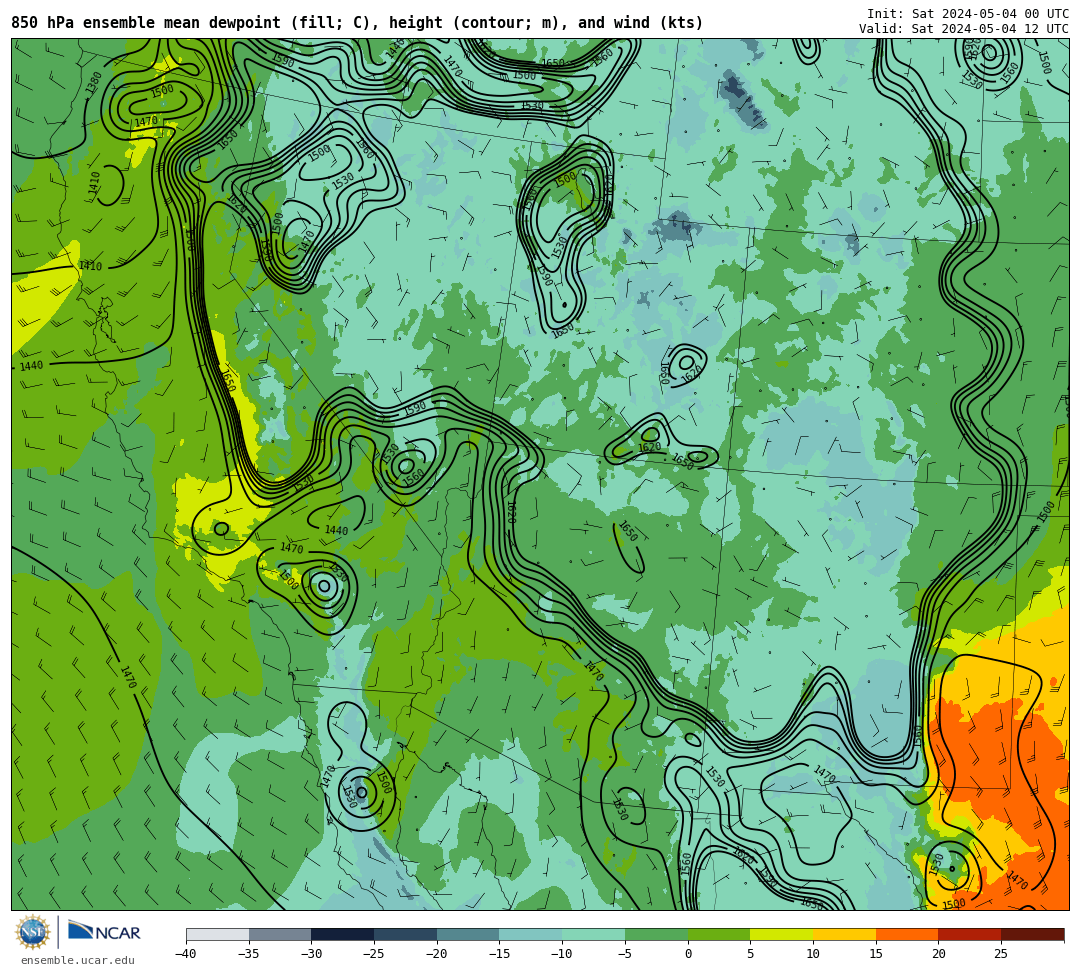This screenshot has height=973, width=1080.
Task: Click the 5 colorbar tick label
Action: (x=751, y=954)
